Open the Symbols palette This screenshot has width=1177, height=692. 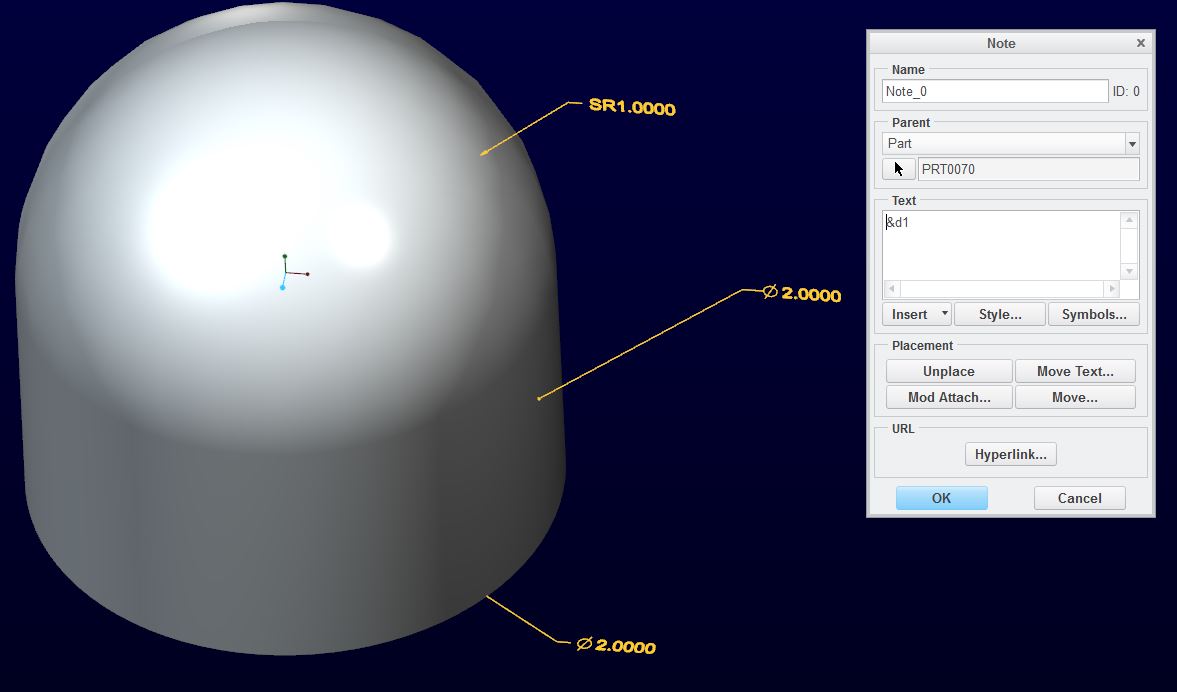(x=1094, y=314)
